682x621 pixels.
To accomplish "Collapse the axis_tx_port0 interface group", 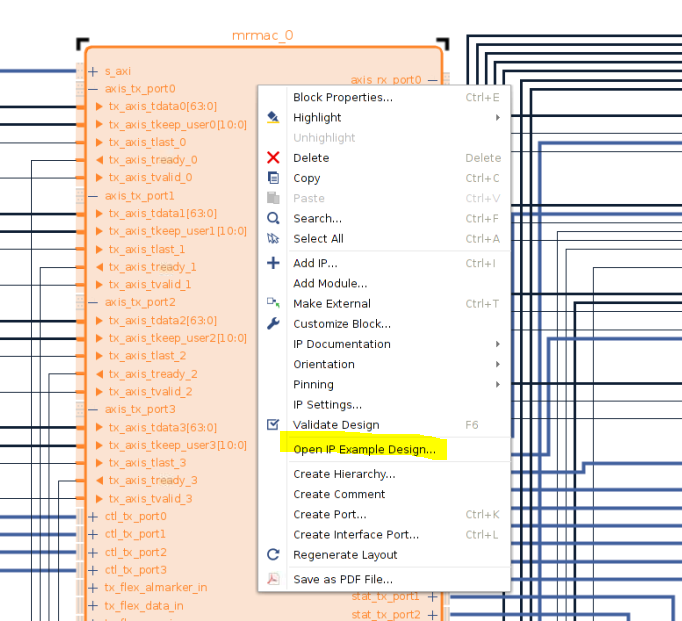I will [x=94, y=89].
